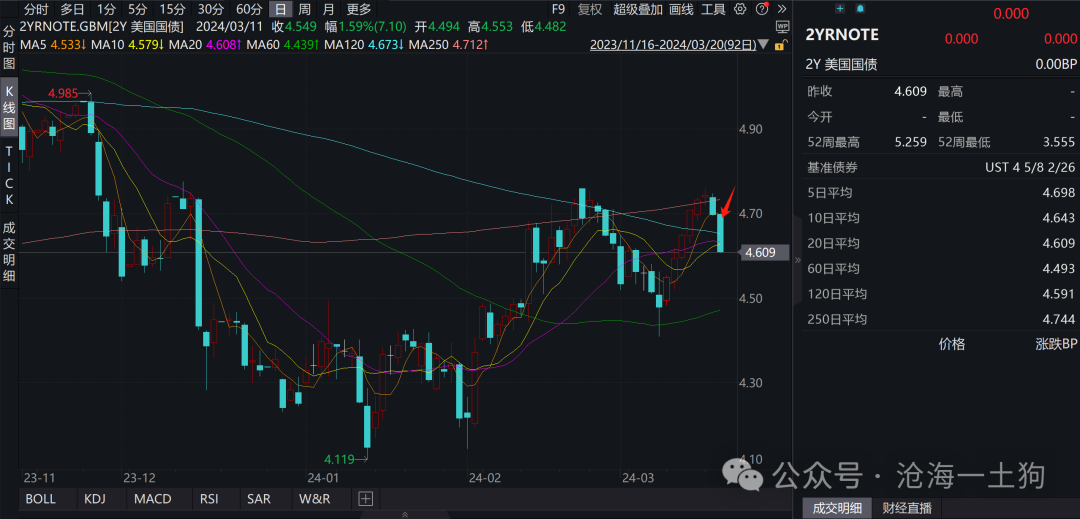1080x519 pixels.
Task: Enable the W&R indicator
Action: (x=314, y=498)
